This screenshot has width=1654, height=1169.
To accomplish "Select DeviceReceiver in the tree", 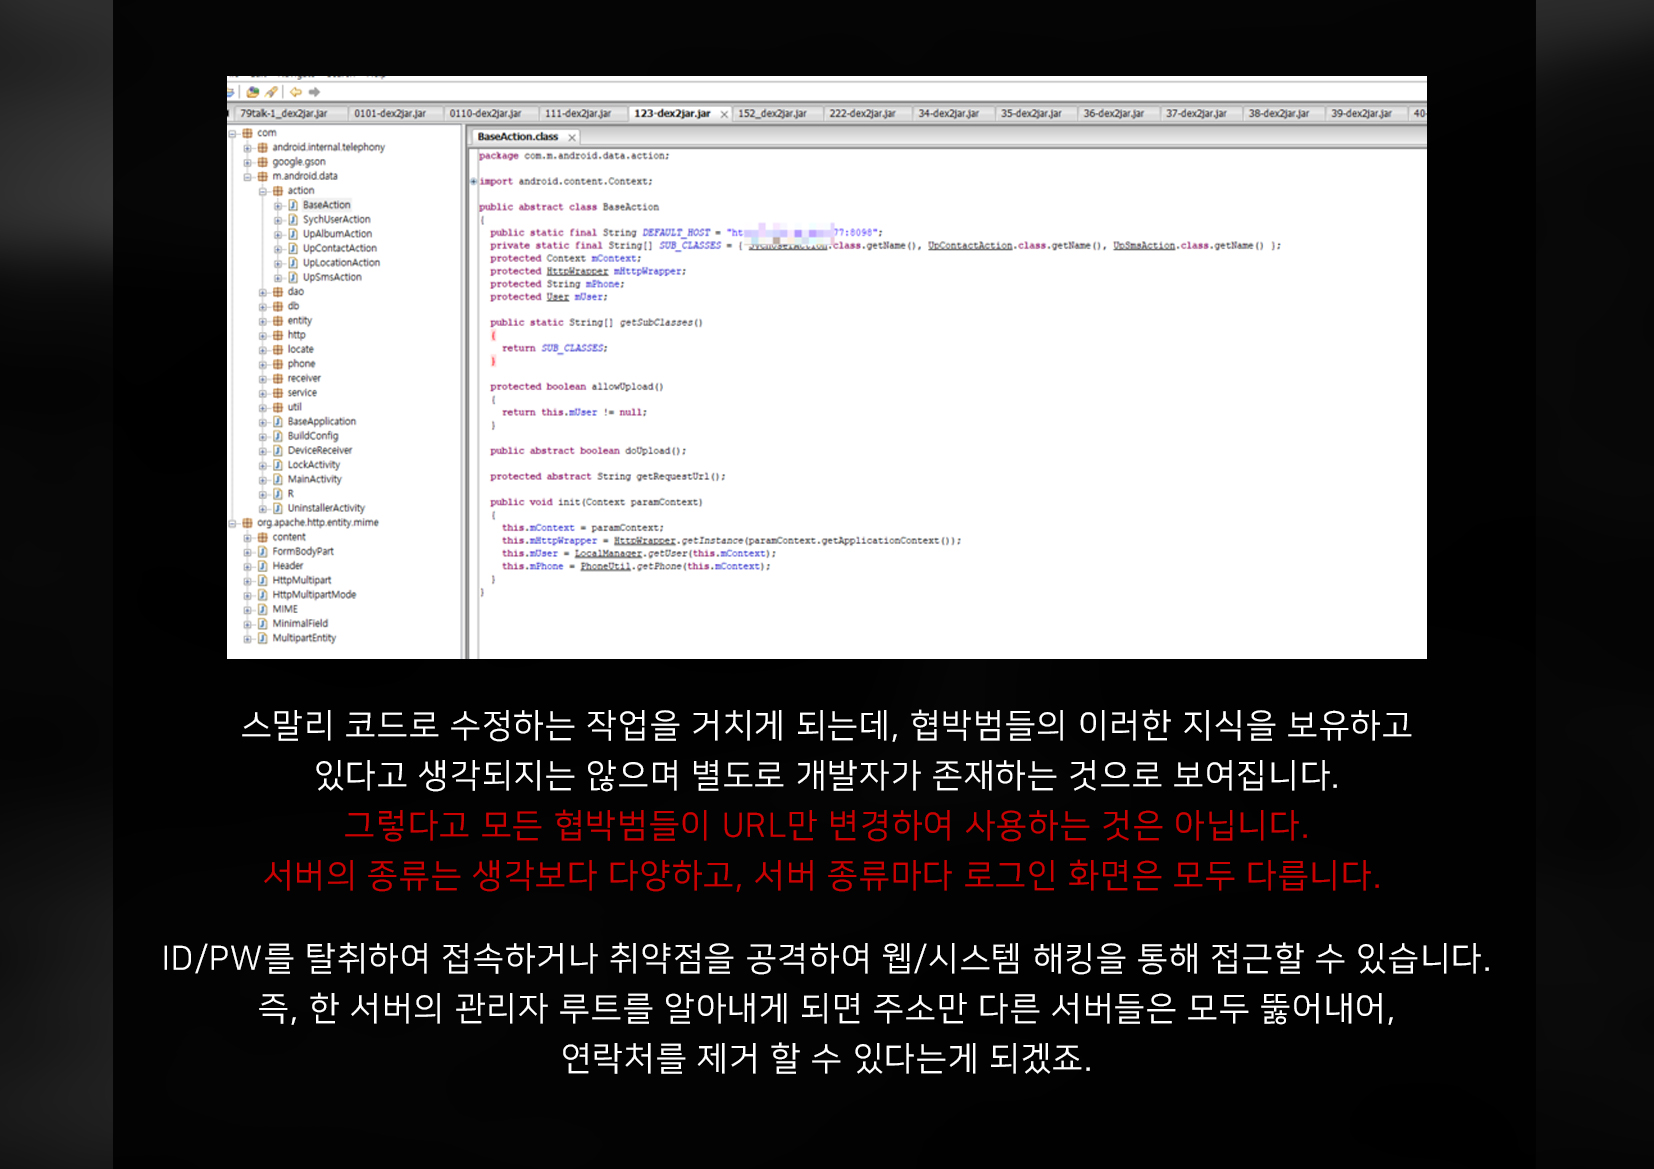I will click(x=320, y=451).
